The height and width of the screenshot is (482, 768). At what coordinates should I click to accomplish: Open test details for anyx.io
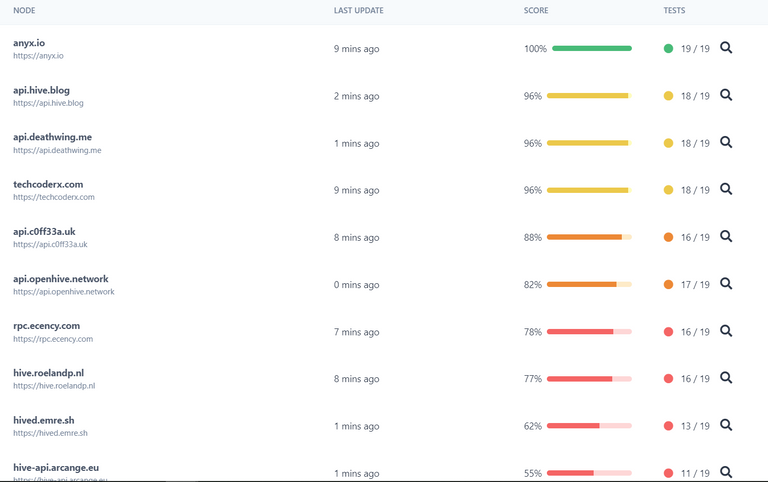(726, 48)
